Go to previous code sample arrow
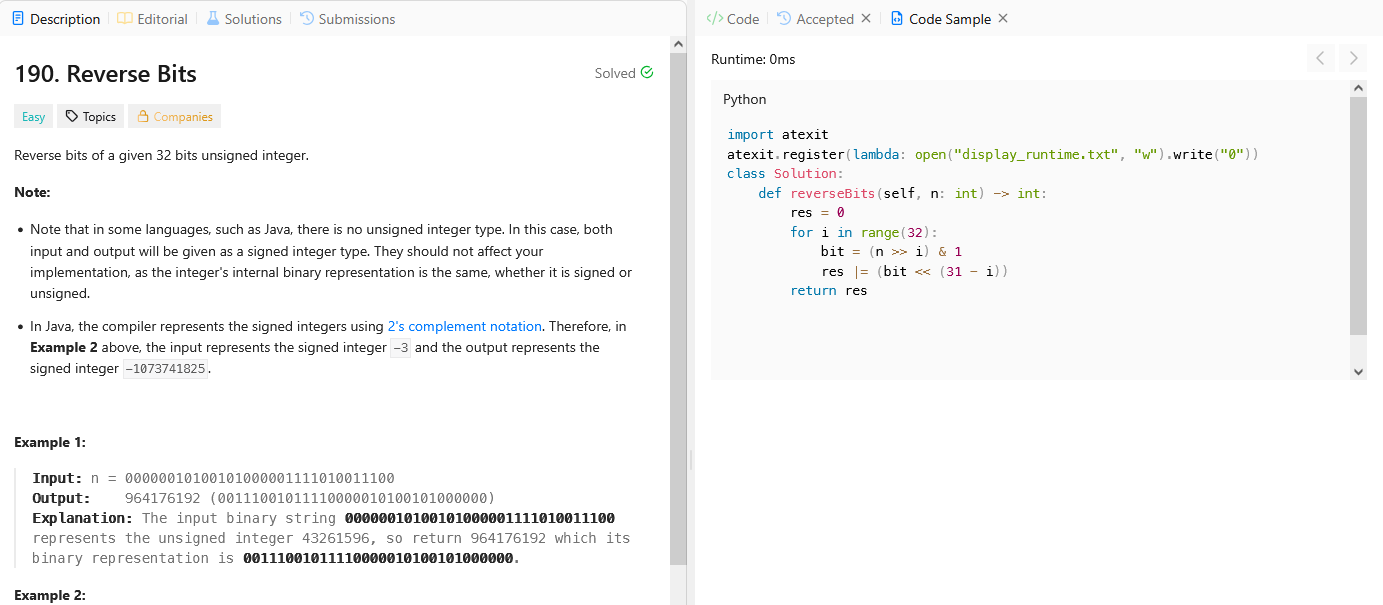The height and width of the screenshot is (605, 1383). [x=1320, y=58]
